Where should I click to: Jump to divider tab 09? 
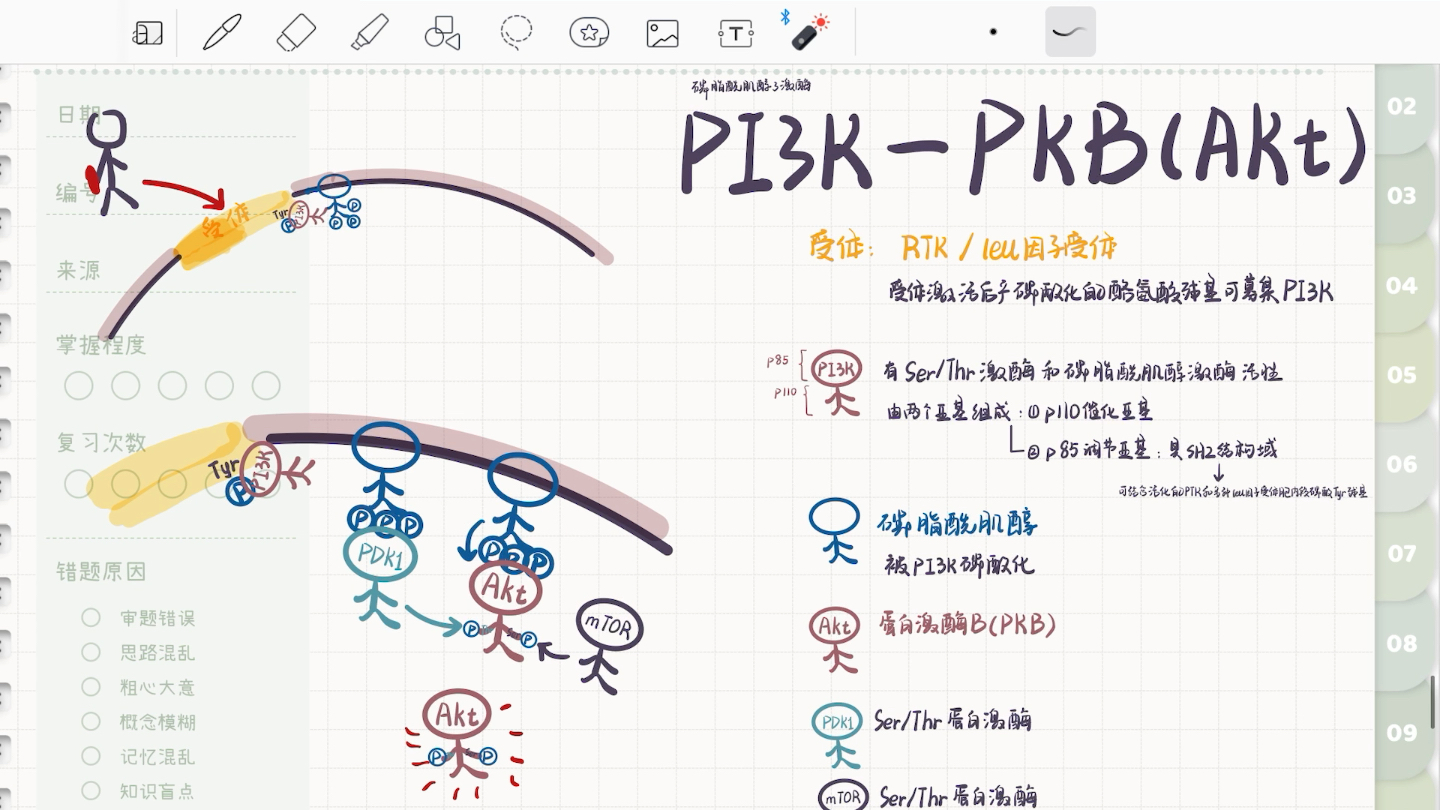click(1402, 733)
